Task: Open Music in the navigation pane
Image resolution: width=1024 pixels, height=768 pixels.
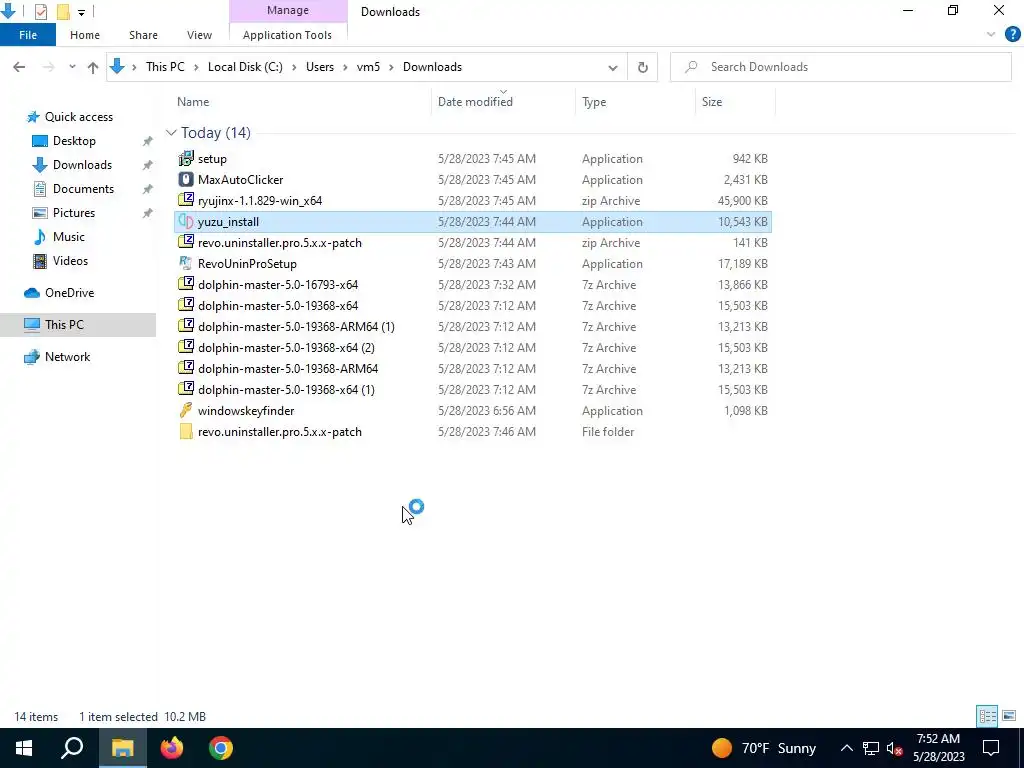Action: coord(69,237)
